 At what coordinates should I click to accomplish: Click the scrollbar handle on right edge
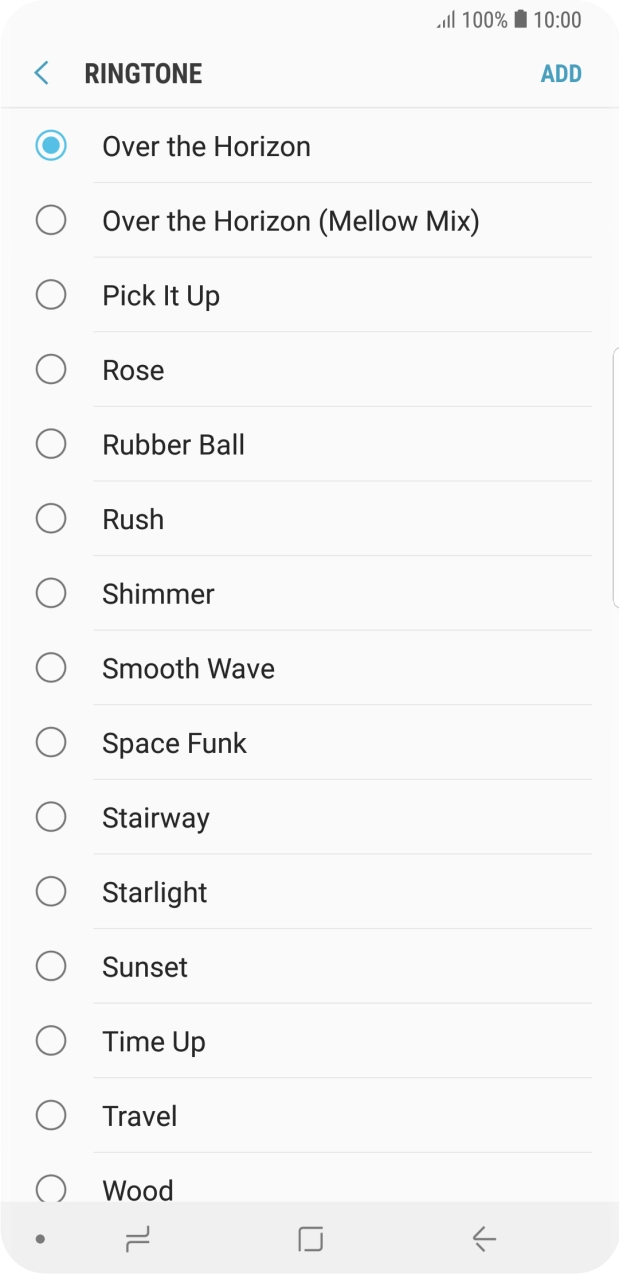click(615, 477)
